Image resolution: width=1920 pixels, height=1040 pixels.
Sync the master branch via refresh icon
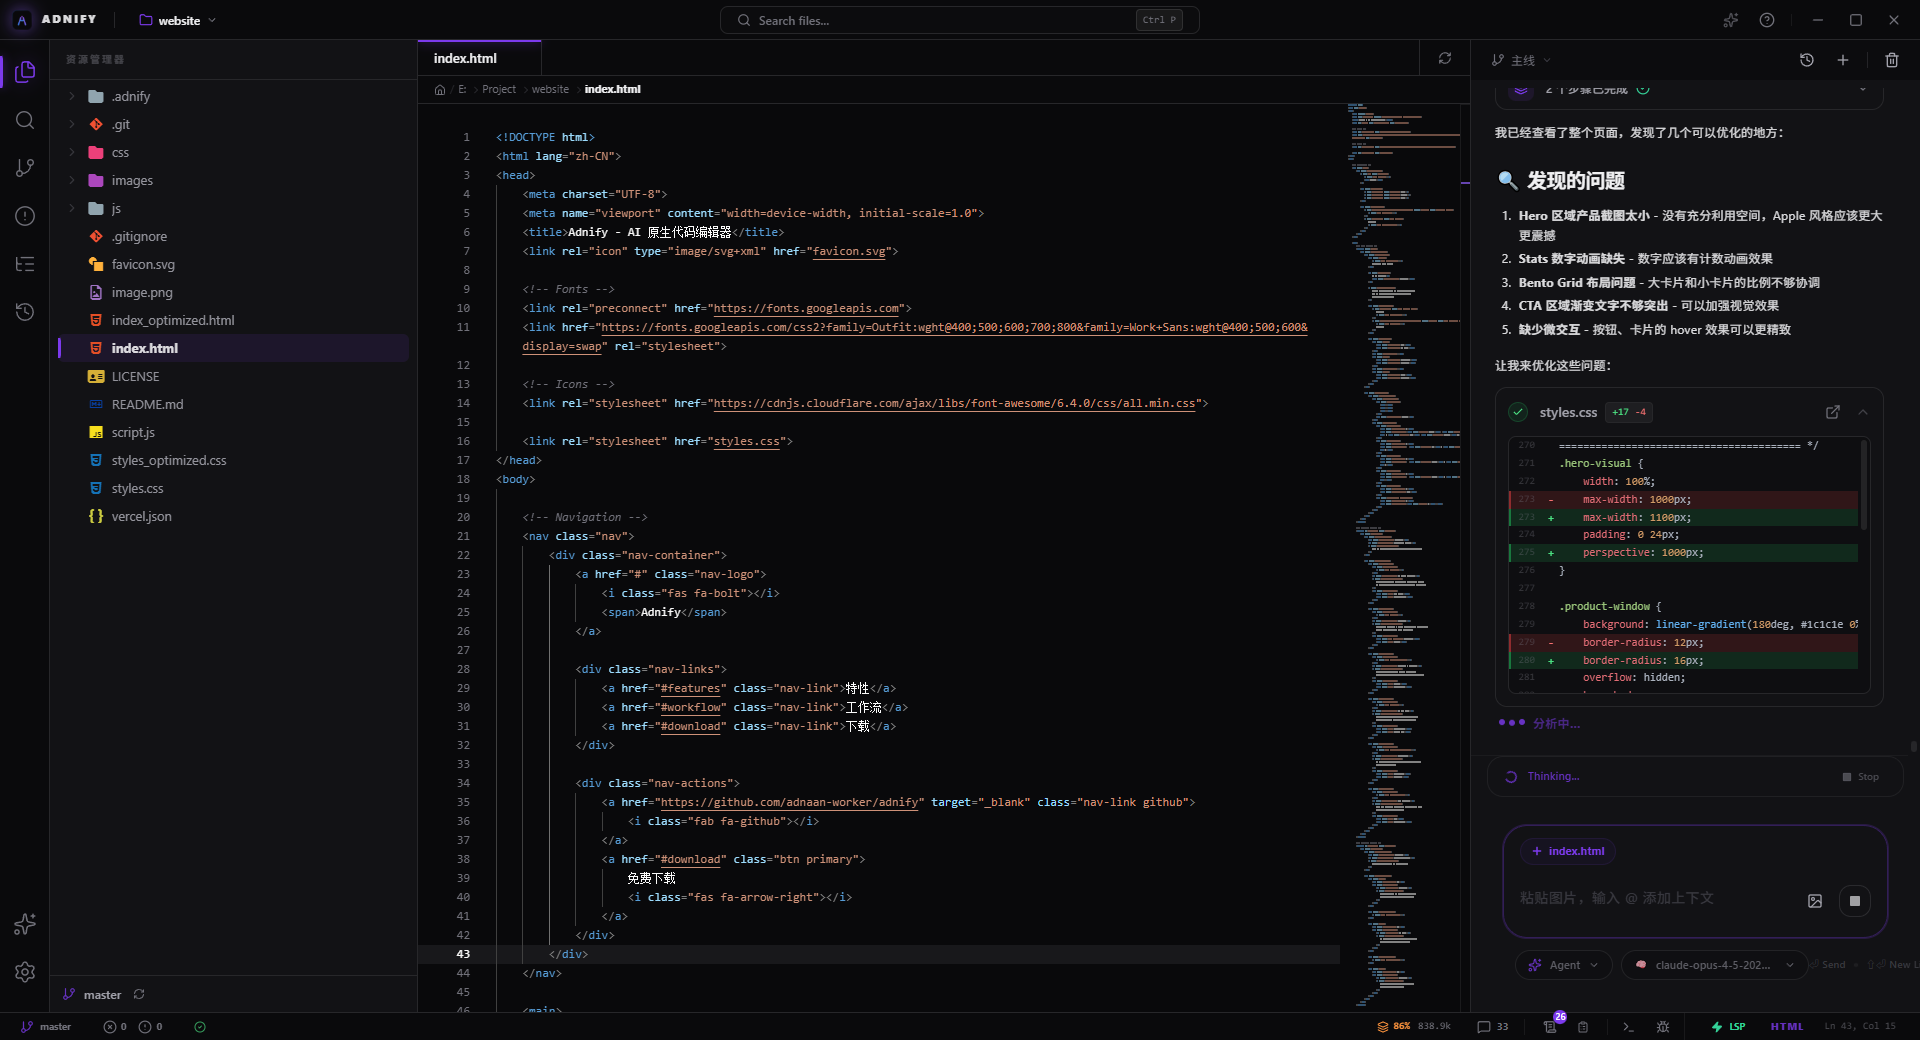(139, 994)
